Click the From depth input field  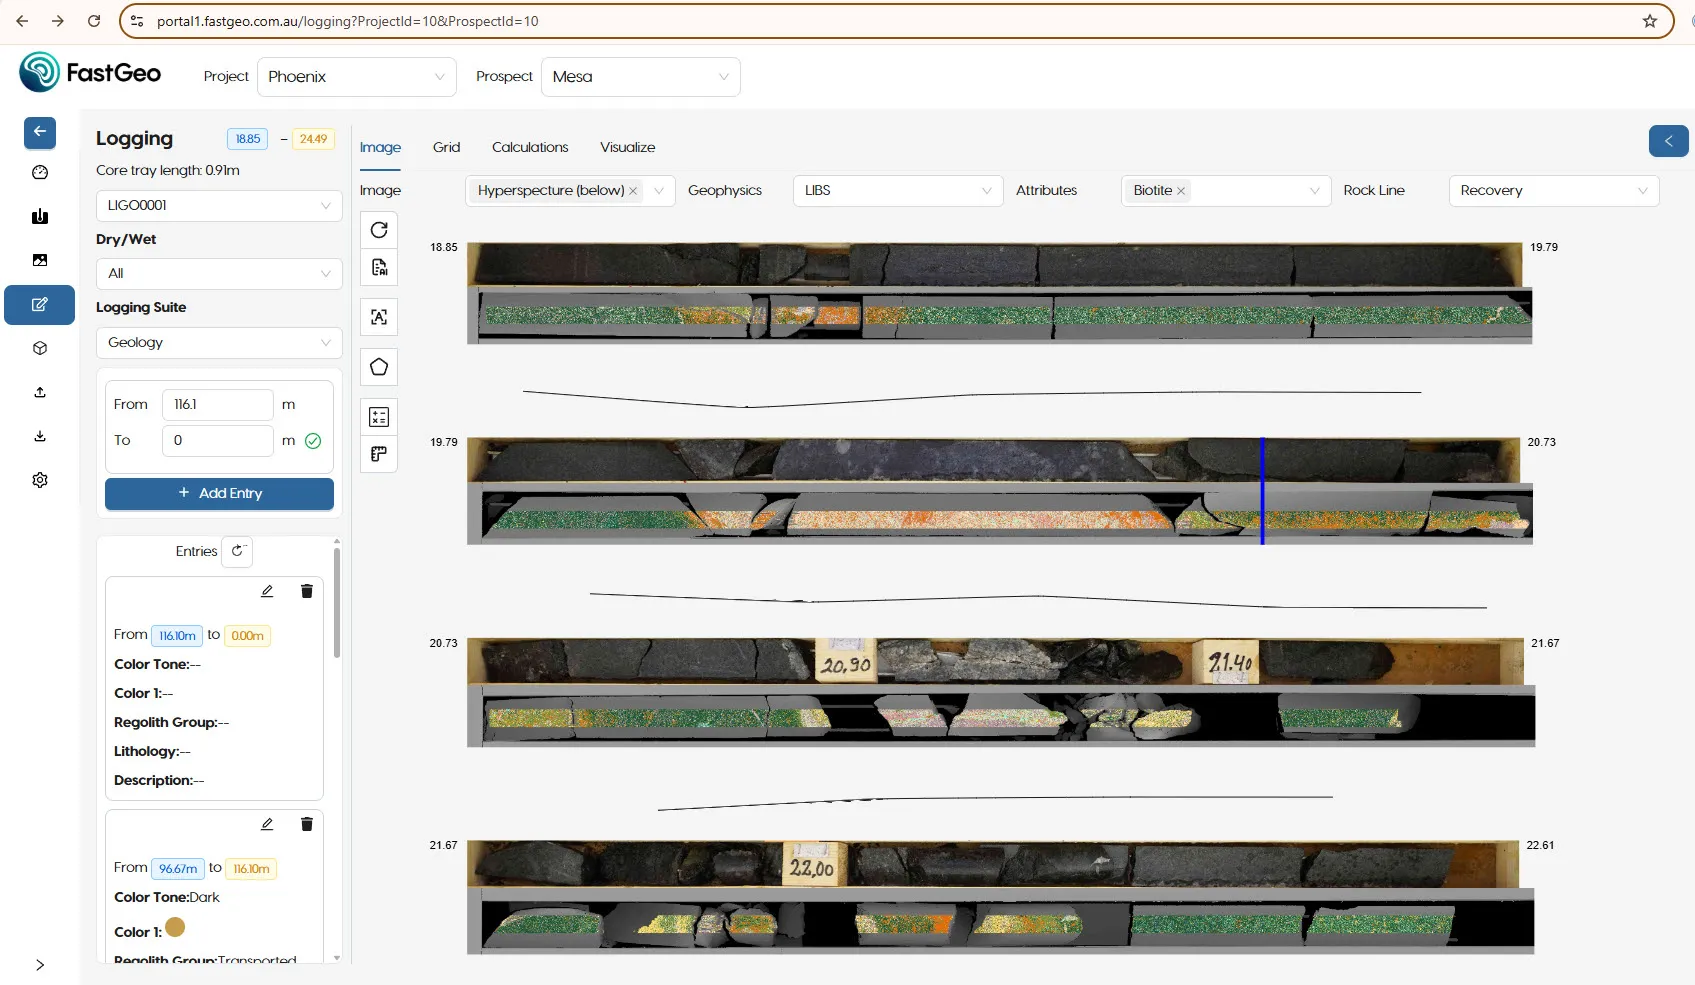point(217,404)
